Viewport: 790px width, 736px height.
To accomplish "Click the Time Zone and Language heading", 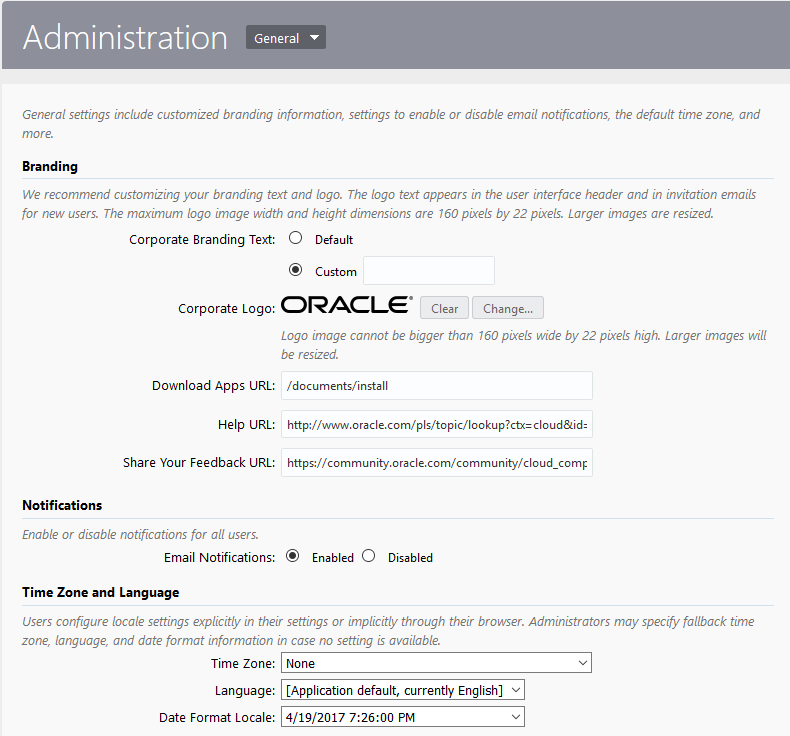I will [101, 592].
